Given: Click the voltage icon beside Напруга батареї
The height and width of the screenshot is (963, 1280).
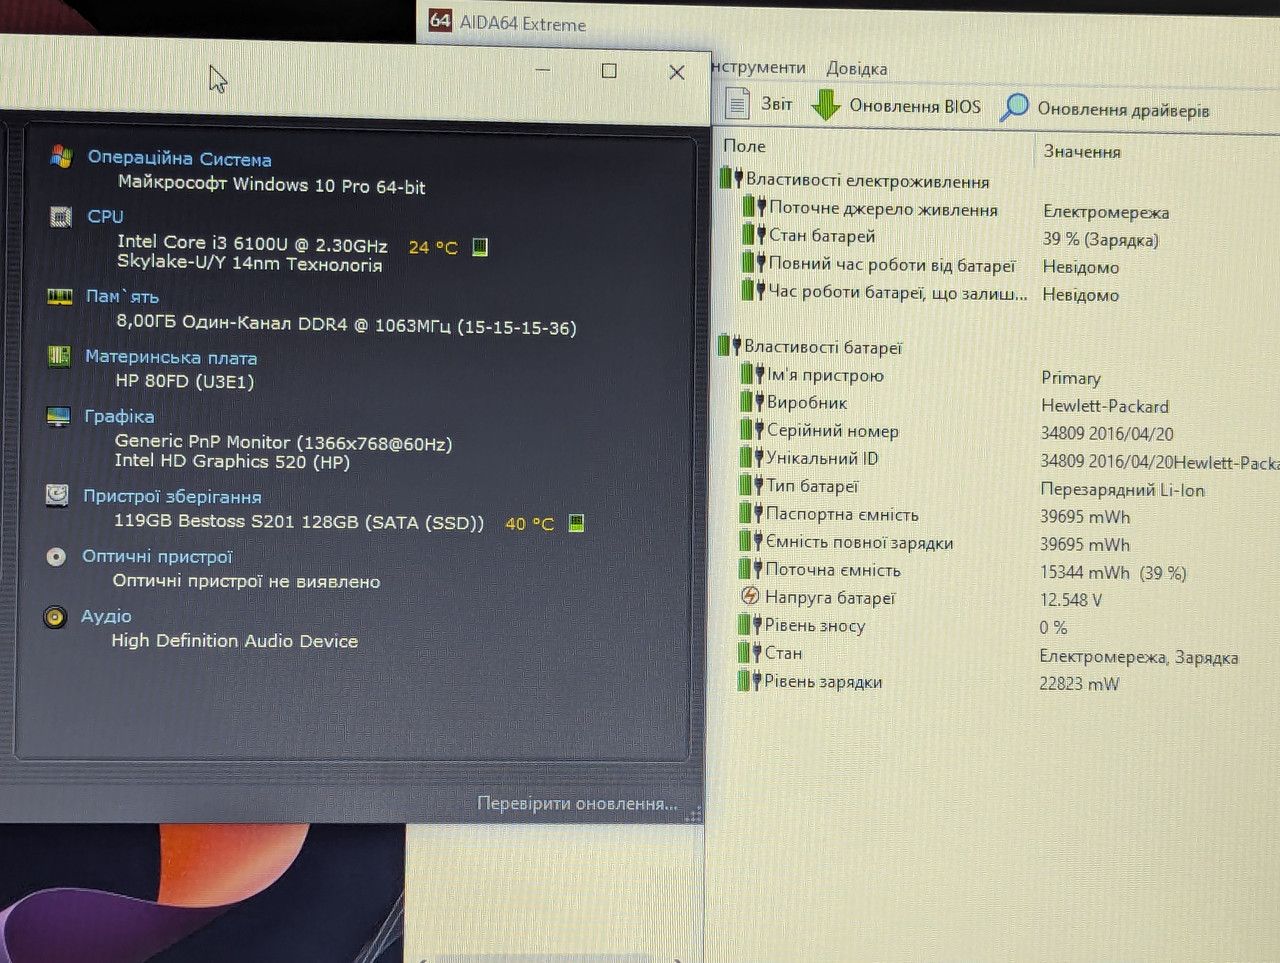Looking at the screenshot, I should point(750,597).
